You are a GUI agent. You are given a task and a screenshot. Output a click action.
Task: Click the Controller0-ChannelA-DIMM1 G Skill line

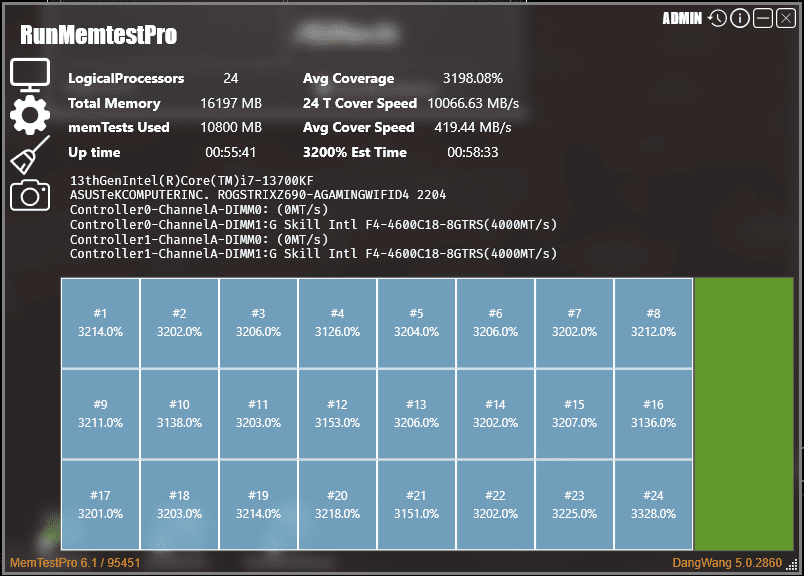[313, 225]
